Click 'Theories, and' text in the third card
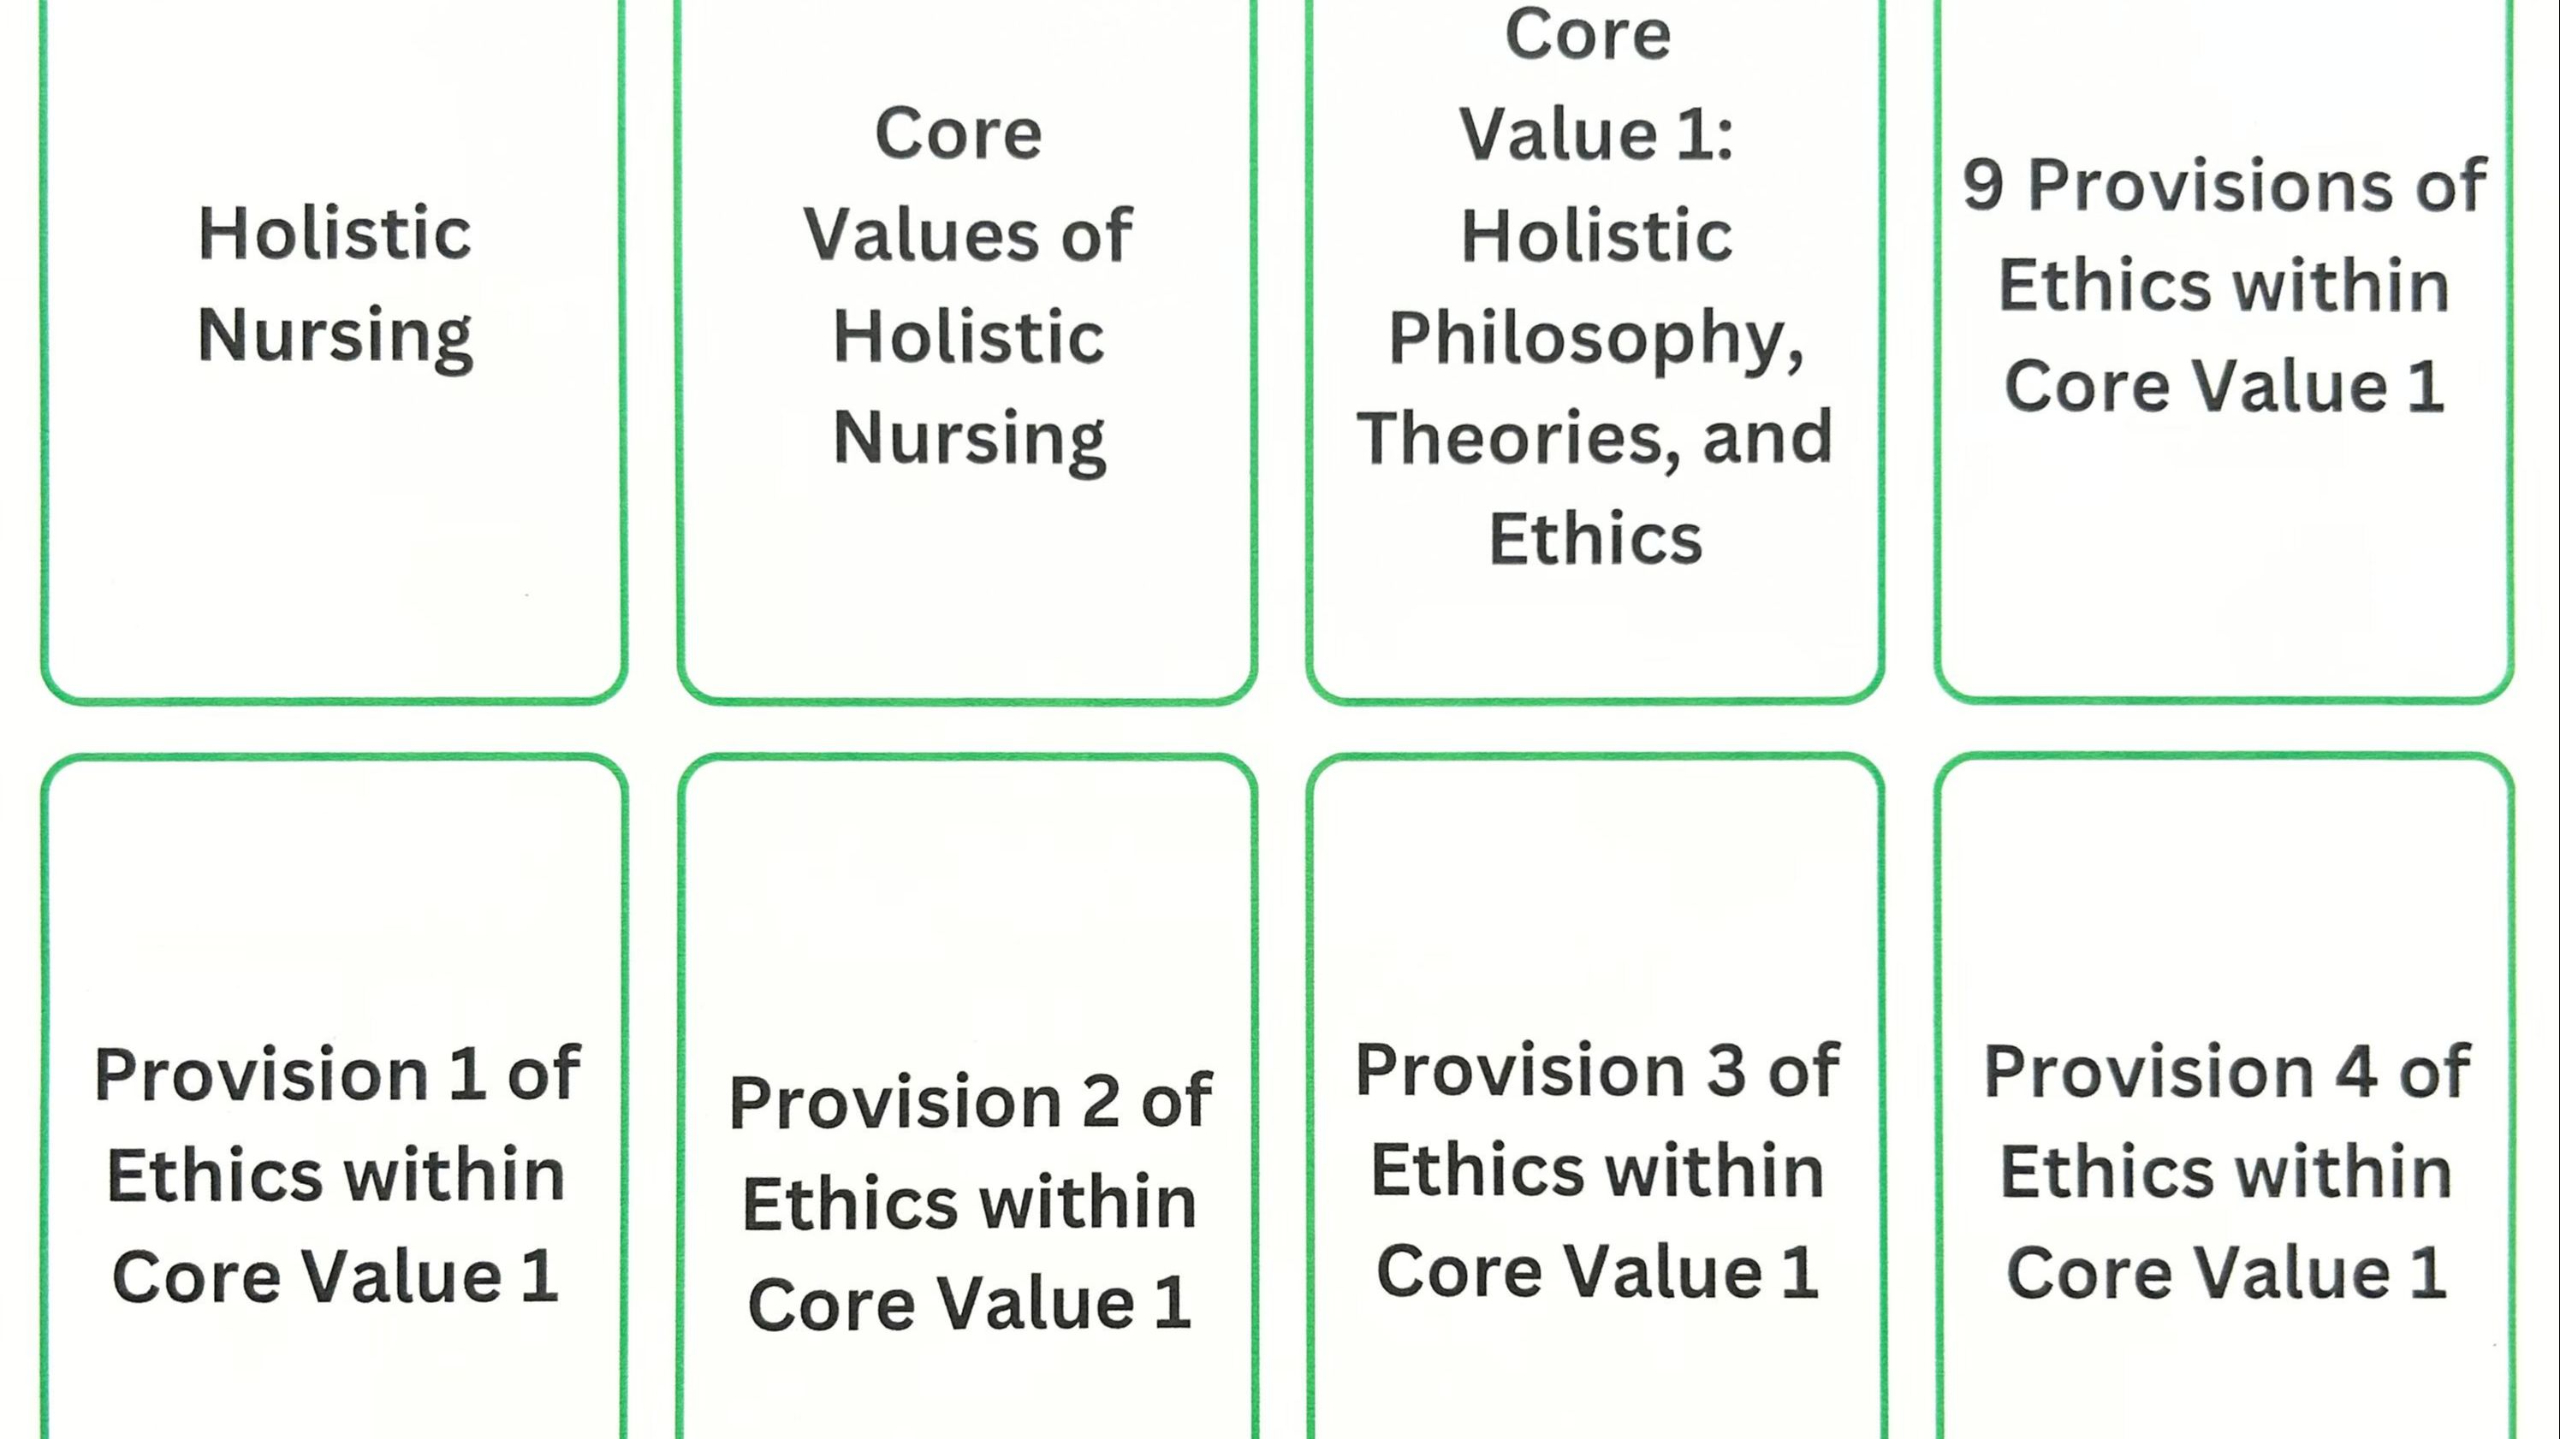2560x1439 pixels. pyautogui.click(x=1595, y=438)
